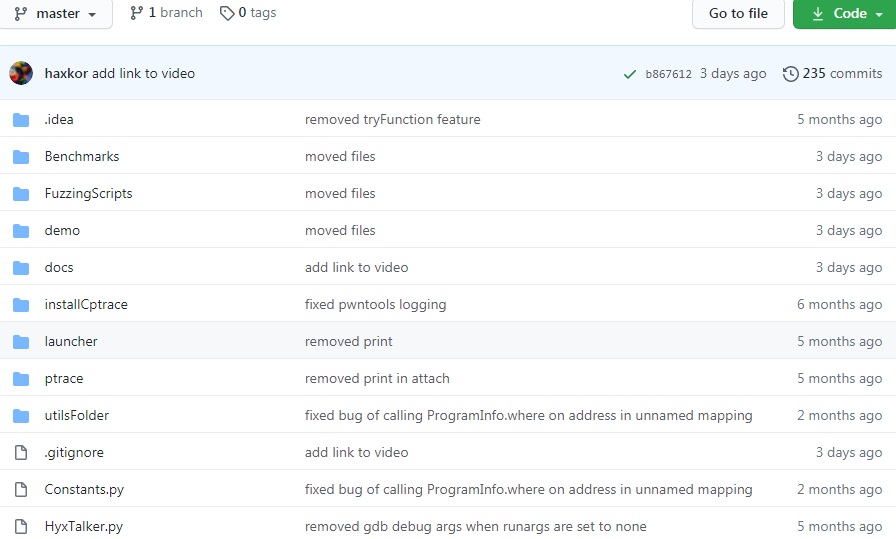The height and width of the screenshot is (539, 896).
Task: Click the Go to file button
Action: click(x=738, y=13)
